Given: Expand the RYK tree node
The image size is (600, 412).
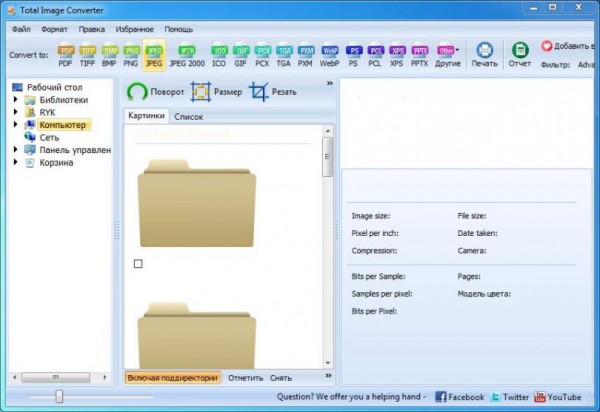Looking at the screenshot, I should [x=16, y=112].
